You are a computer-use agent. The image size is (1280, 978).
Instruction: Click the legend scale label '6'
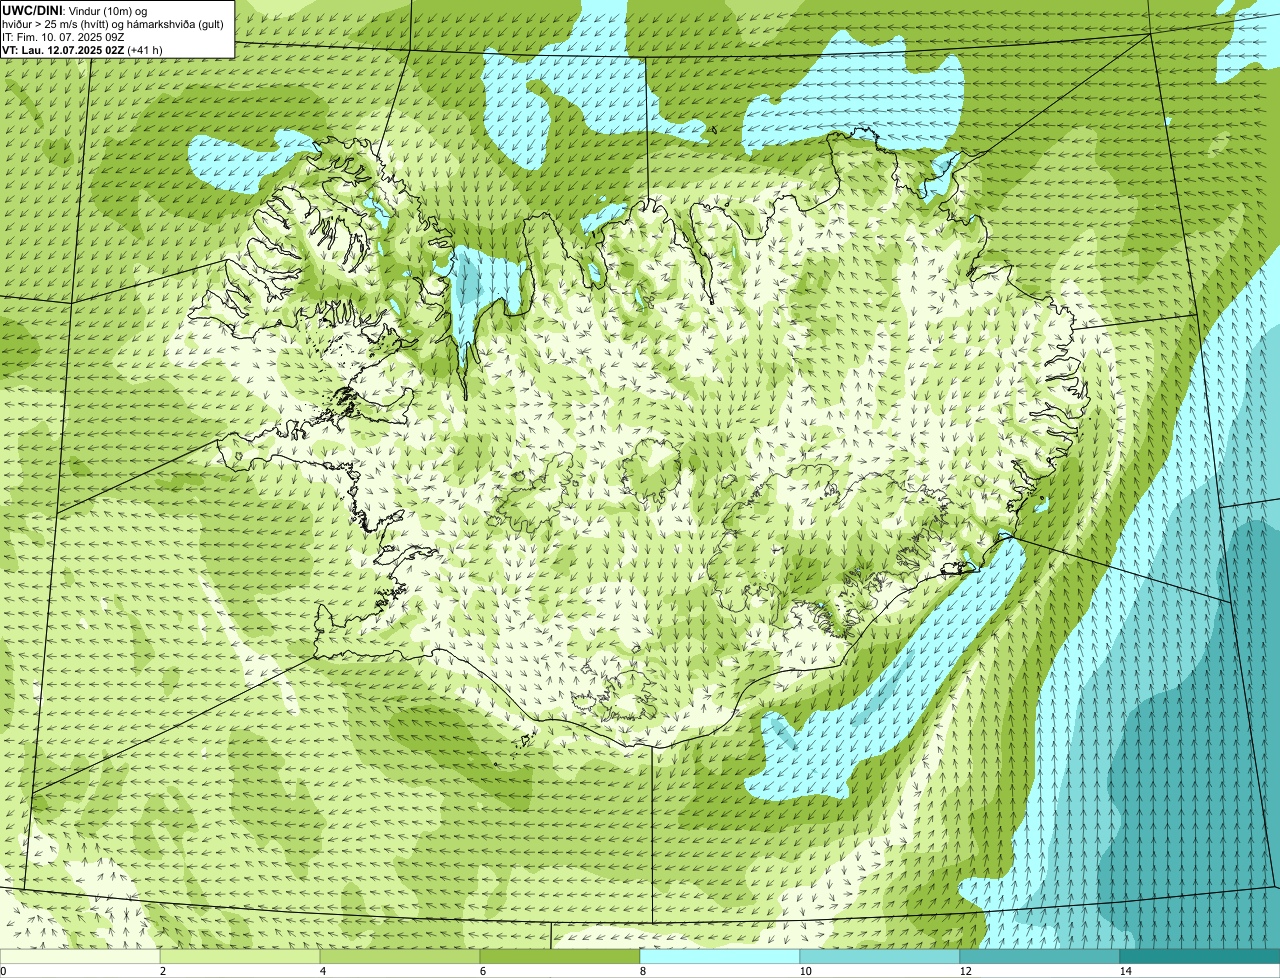click(x=483, y=971)
